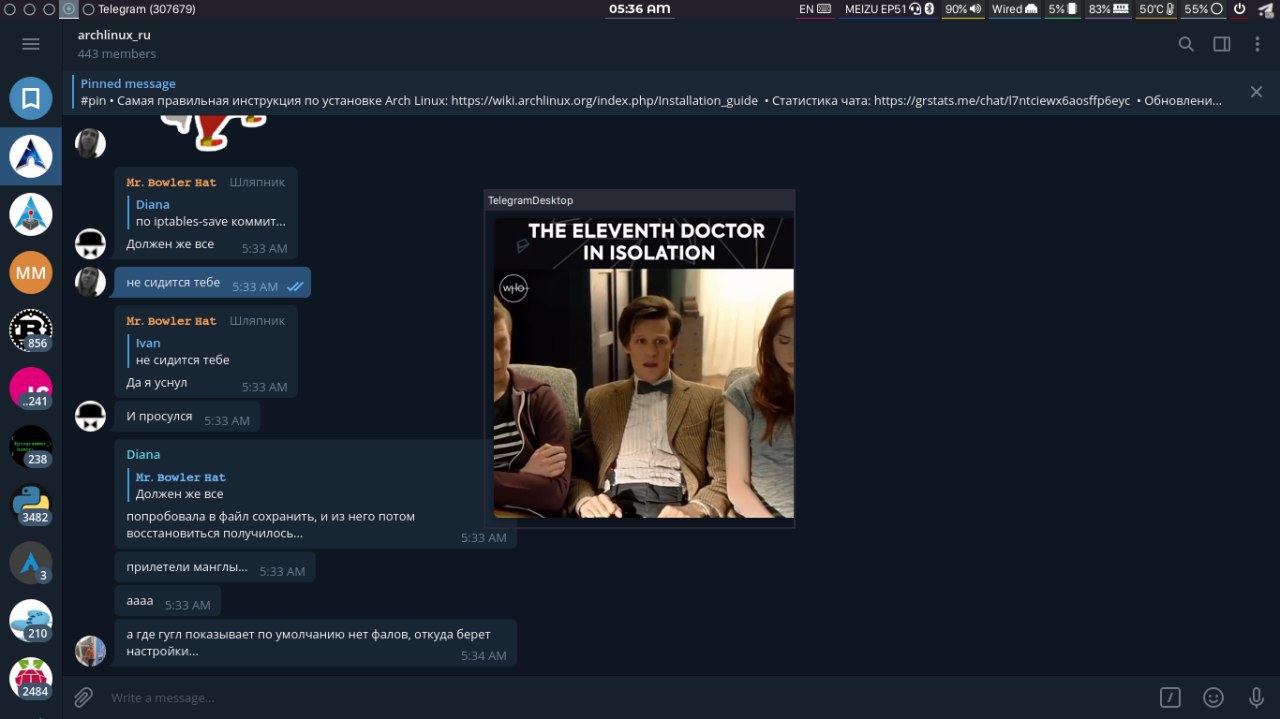Click the 83% memory indicator
This screenshot has height=719, width=1280.
(1108, 9)
